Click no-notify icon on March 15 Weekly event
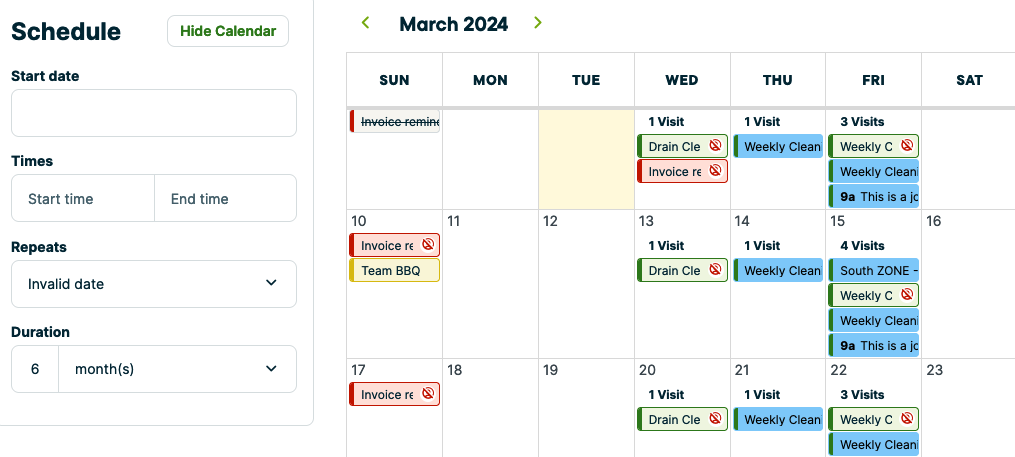Image resolution: width=1015 pixels, height=457 pixels. [906, 295]
